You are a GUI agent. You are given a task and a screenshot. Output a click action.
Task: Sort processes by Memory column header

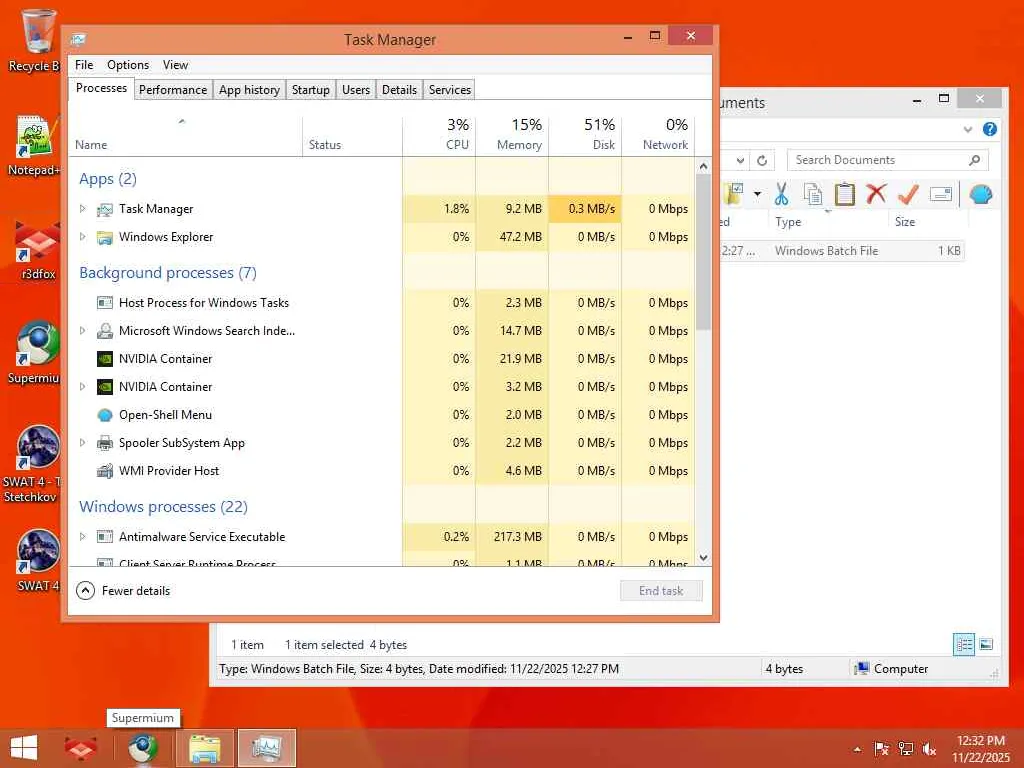[x=512, y=135]
